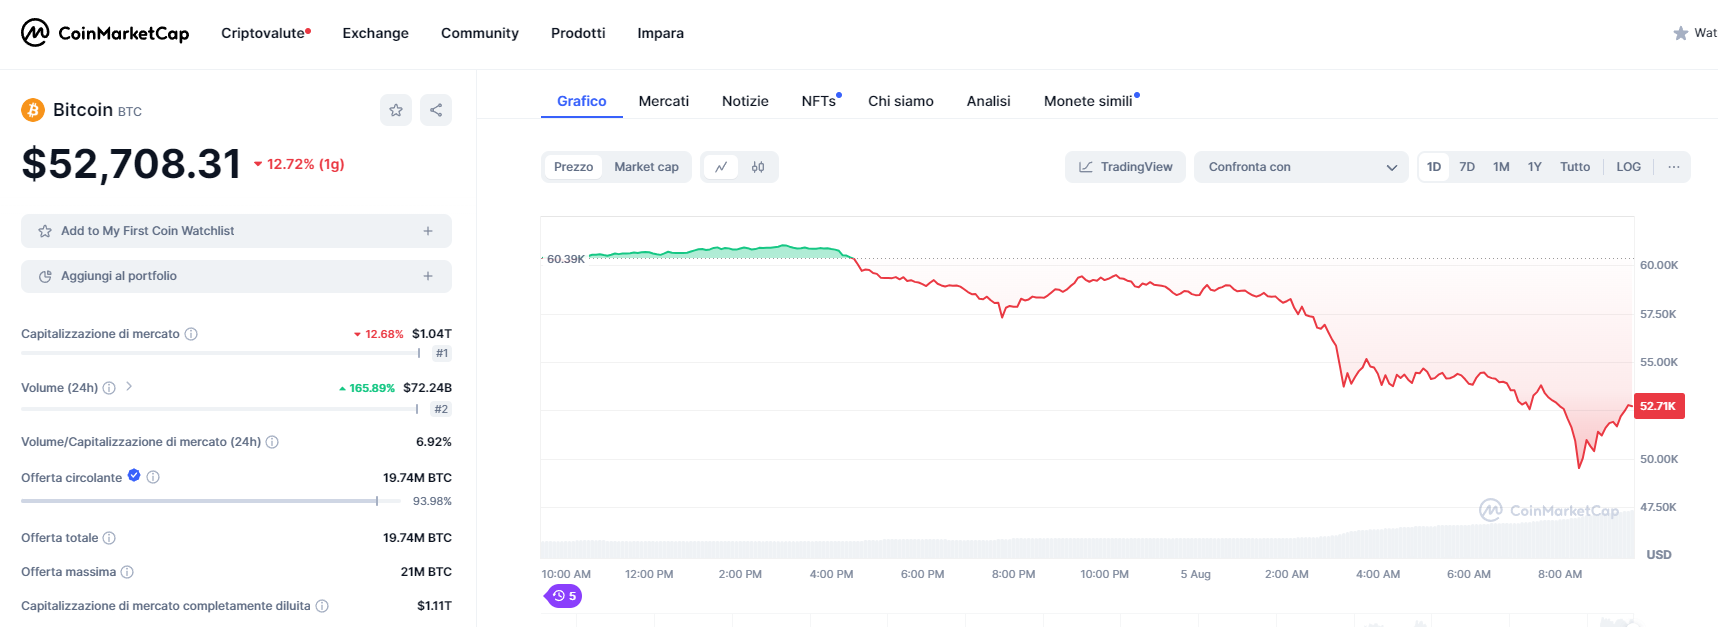This screenshot has height=627, width=1718.
Task: Select the line chart icon
Action: click(x=720, y=167)
